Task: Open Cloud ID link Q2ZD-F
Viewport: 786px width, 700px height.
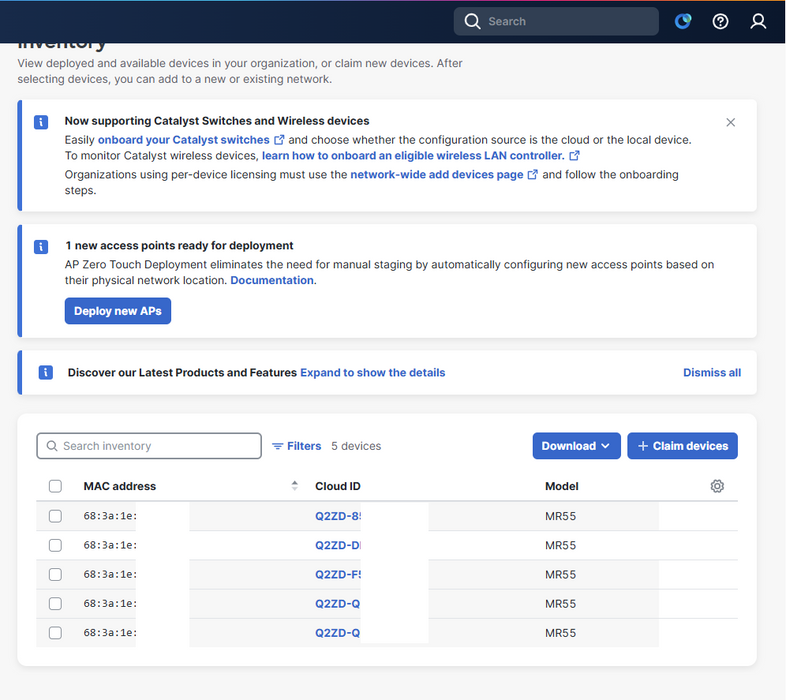Action: click(337, 574)
